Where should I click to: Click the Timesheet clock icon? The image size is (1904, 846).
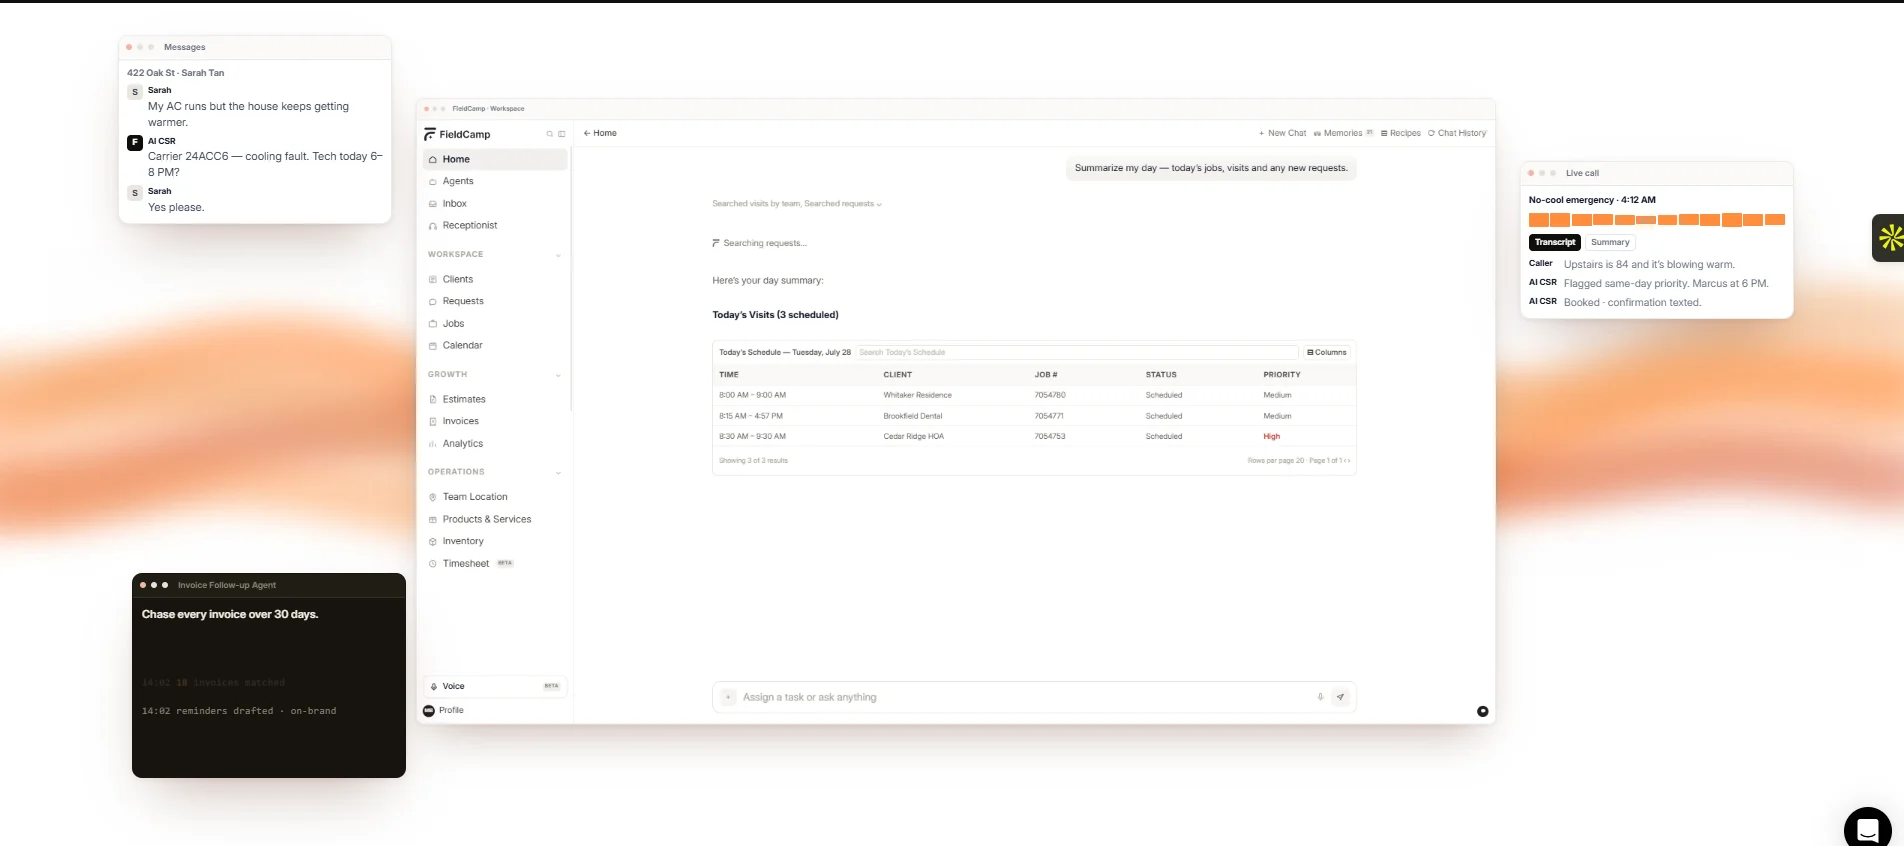[433, 563]
